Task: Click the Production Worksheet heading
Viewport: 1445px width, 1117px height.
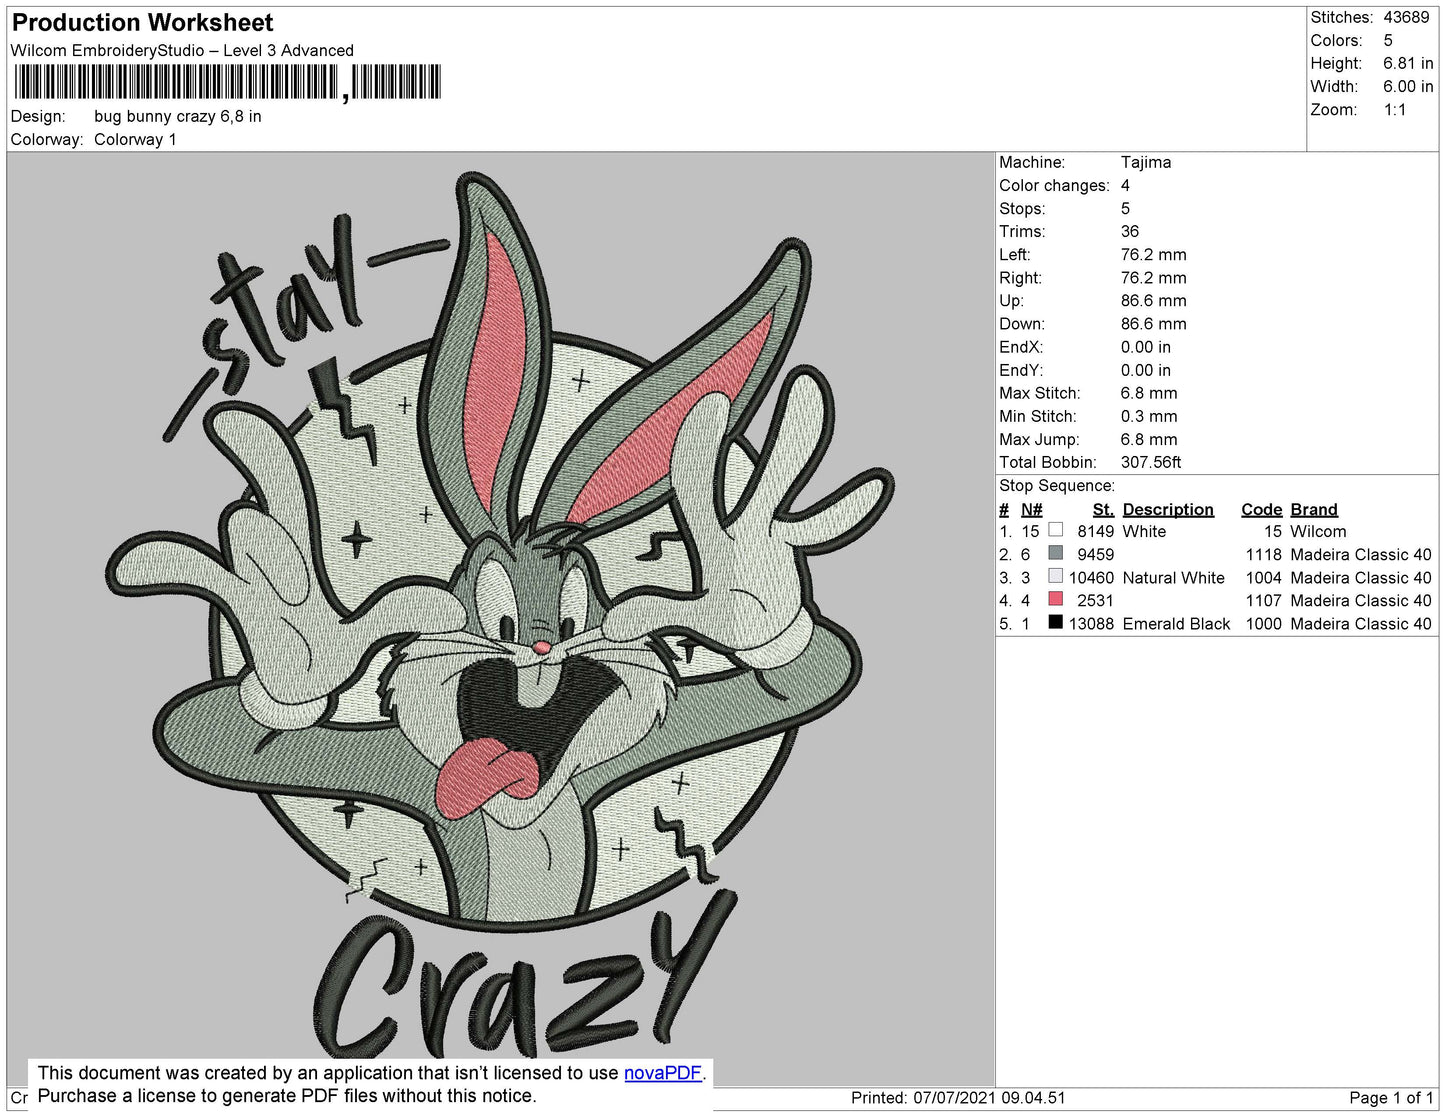Action: point(142,22)
